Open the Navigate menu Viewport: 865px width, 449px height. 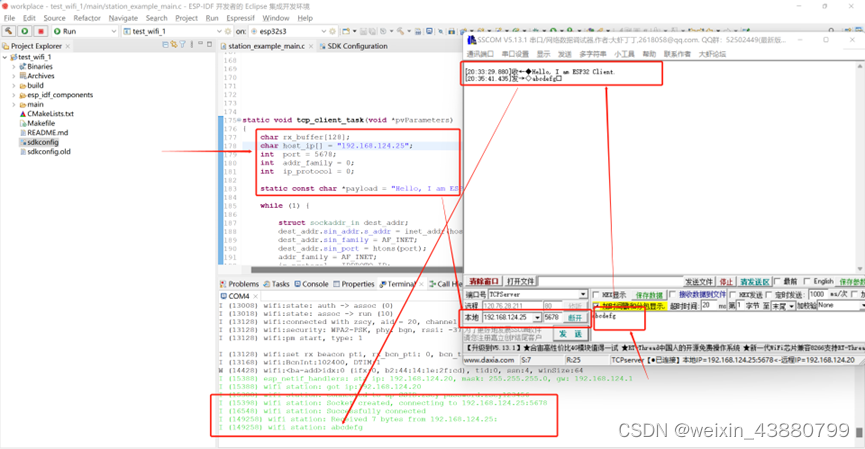[x=123, y=18]
